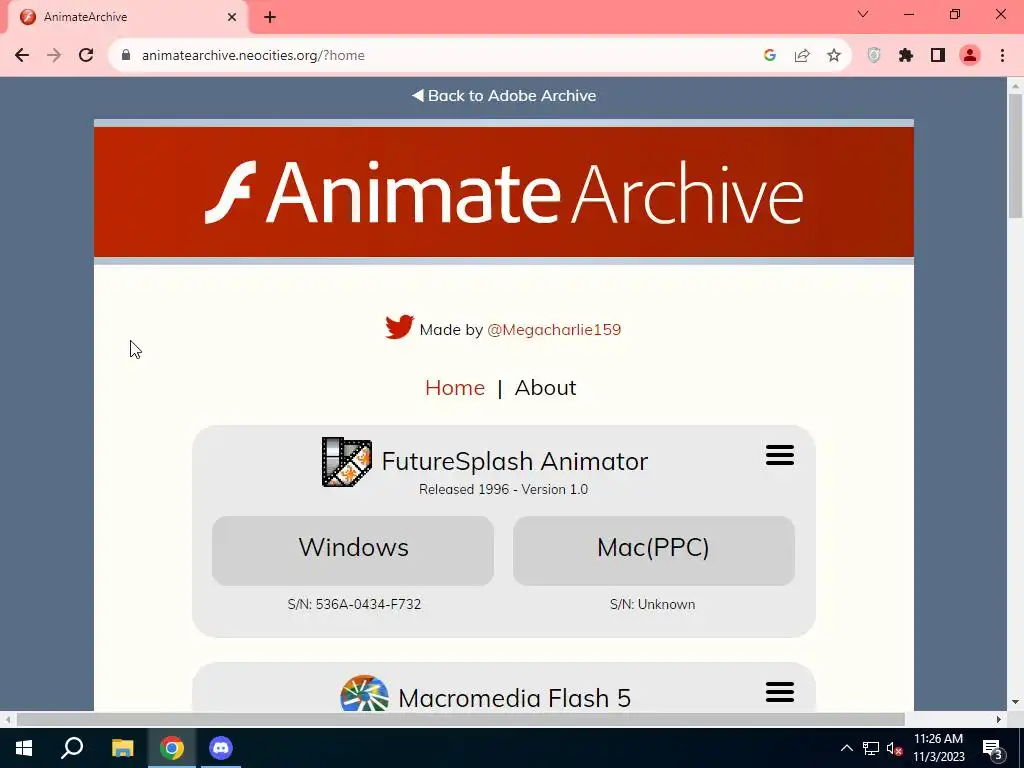Open the shield extension icon
This screenshot has width=1024, height=768.
tap(874, 56)
